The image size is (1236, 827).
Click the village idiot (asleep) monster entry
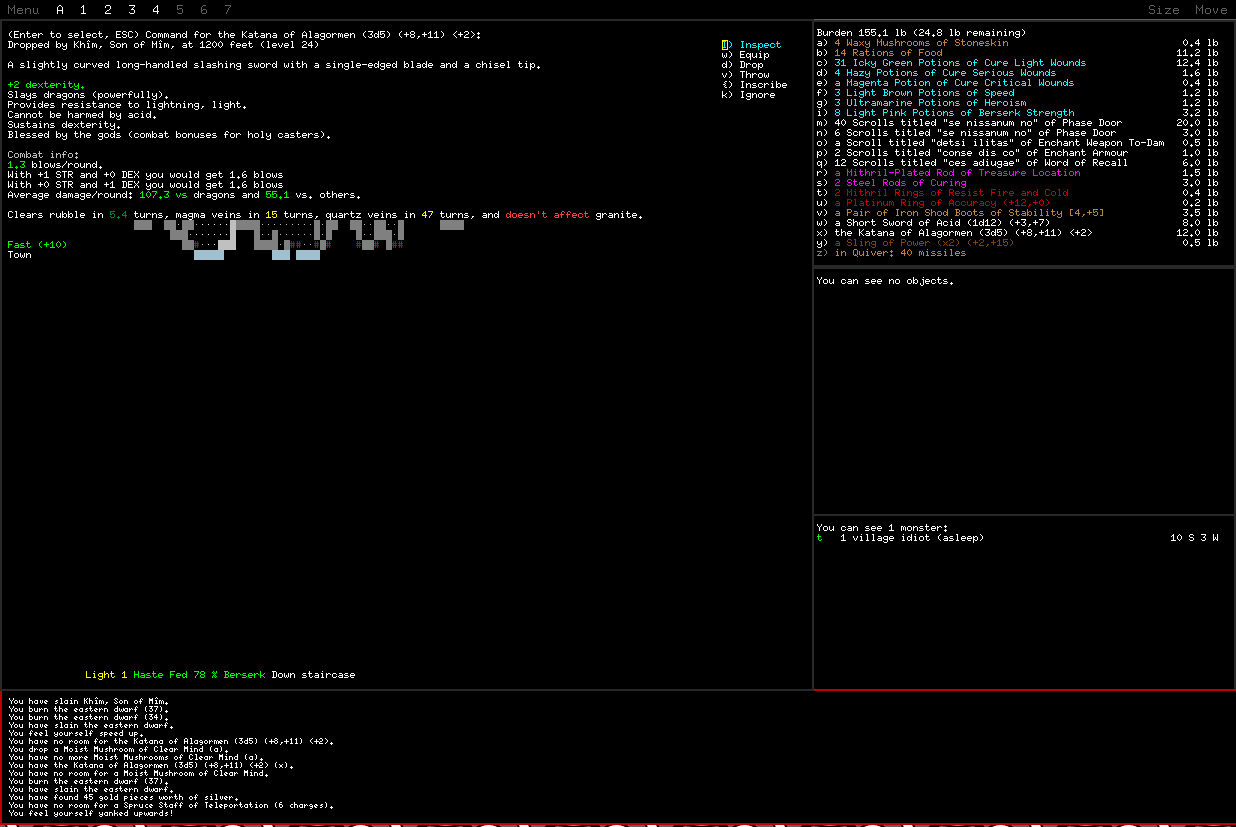1017,538
